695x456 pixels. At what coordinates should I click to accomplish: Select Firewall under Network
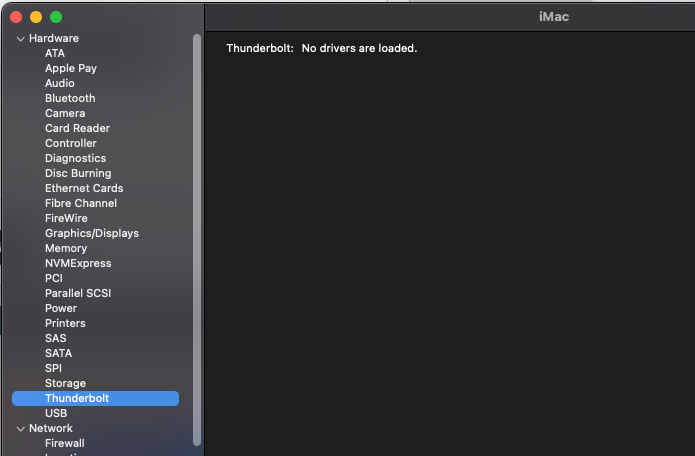coord(65,444)
